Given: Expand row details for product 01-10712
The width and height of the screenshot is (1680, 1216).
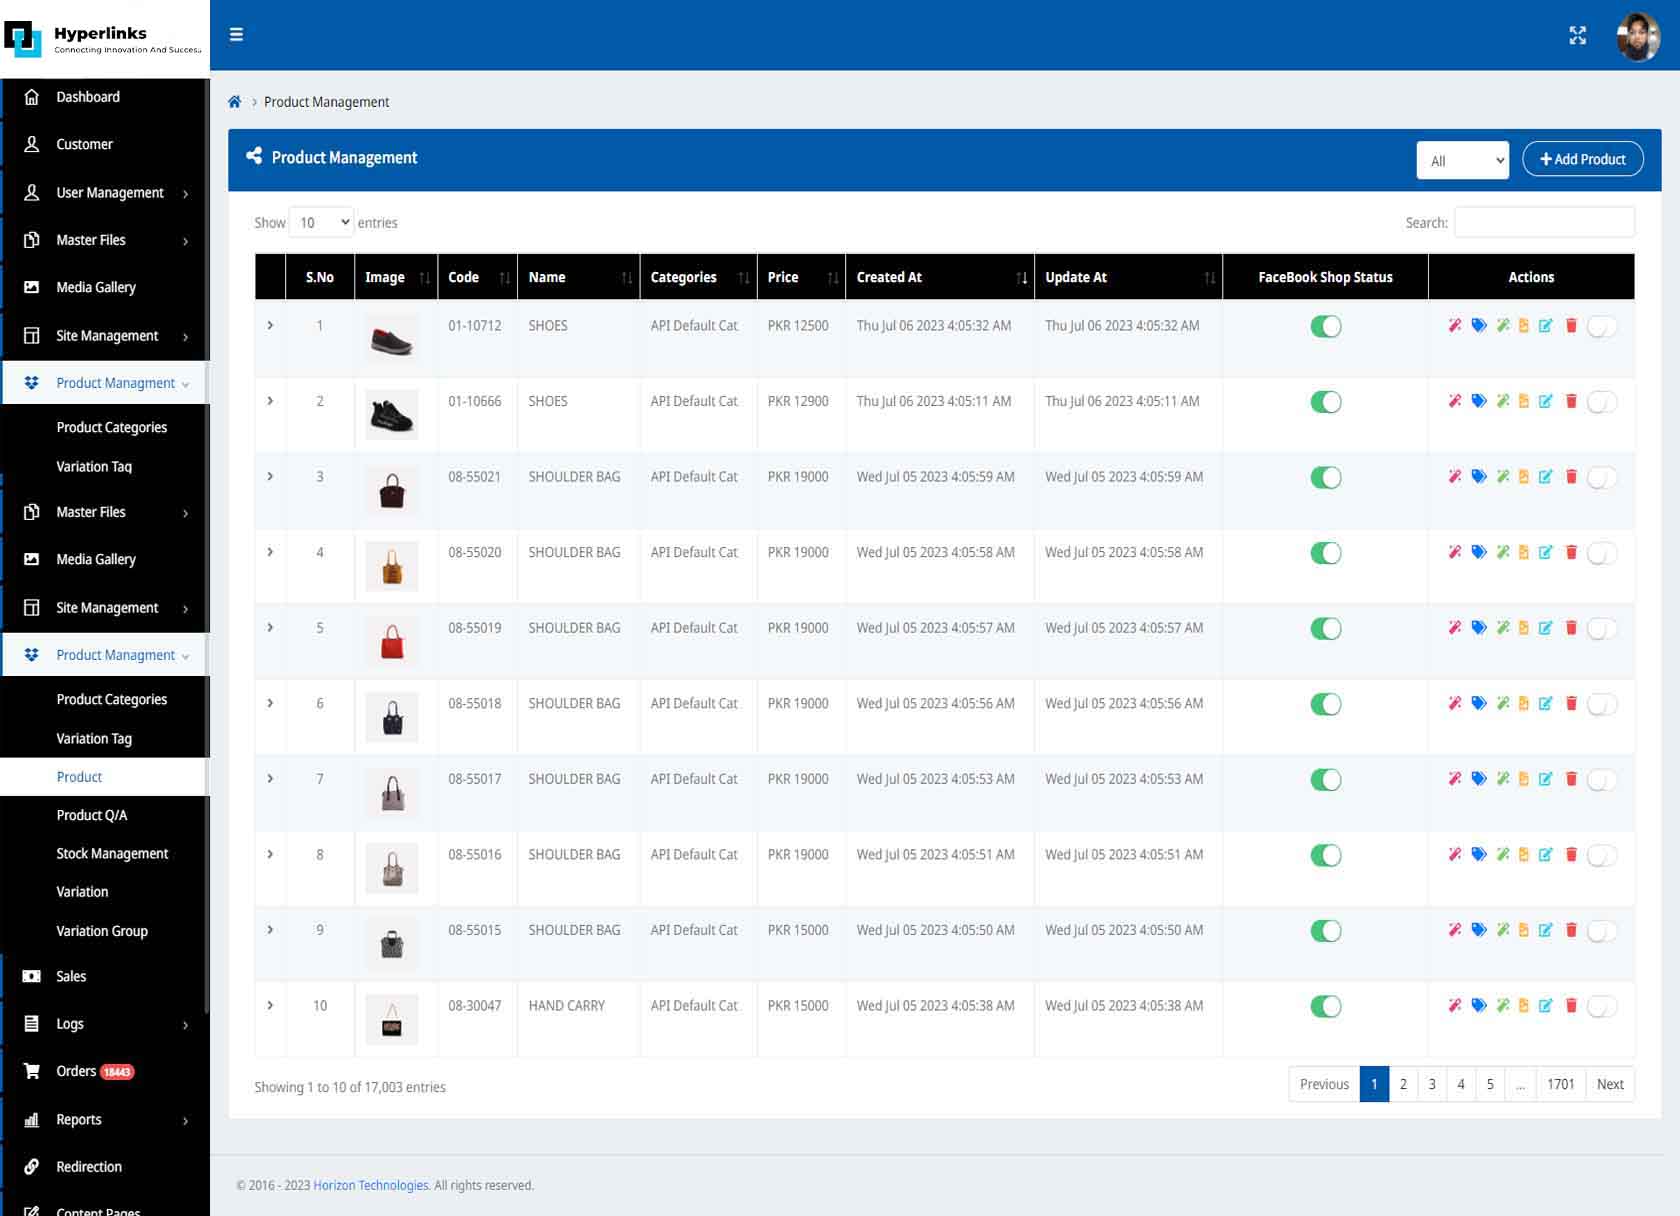Looking at the screenshot, I should pos(270,326).
